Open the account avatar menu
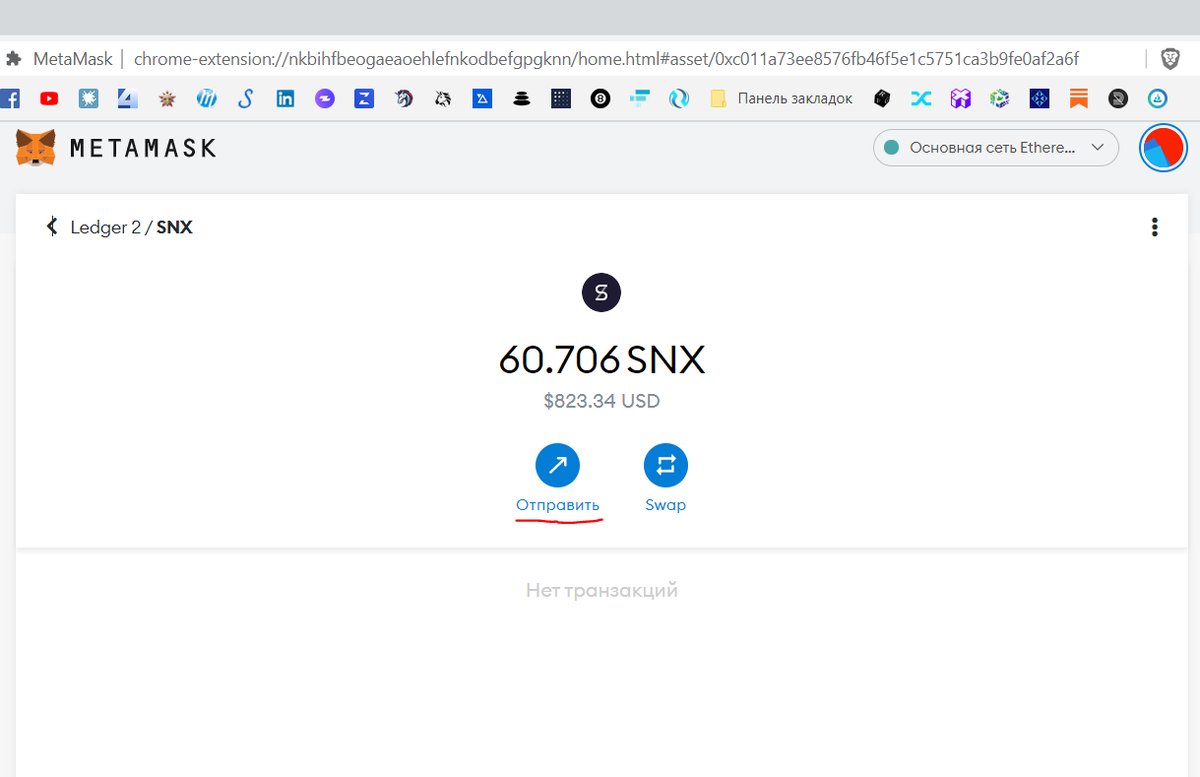The image size is (1200, 777). coord(1163,148)
